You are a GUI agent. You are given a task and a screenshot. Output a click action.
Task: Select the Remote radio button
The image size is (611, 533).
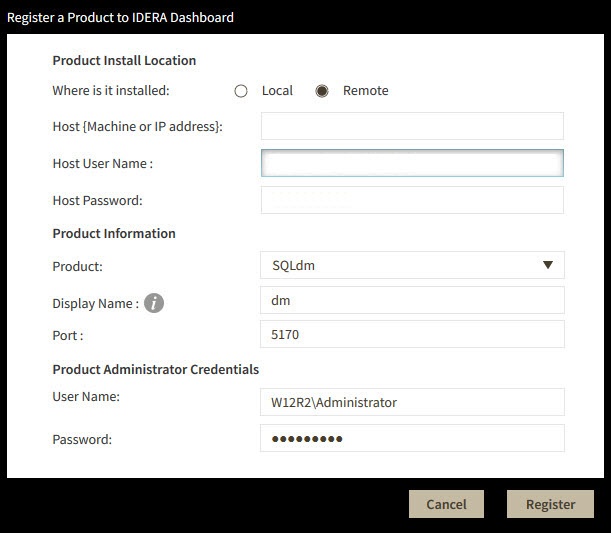click(322, 91)
